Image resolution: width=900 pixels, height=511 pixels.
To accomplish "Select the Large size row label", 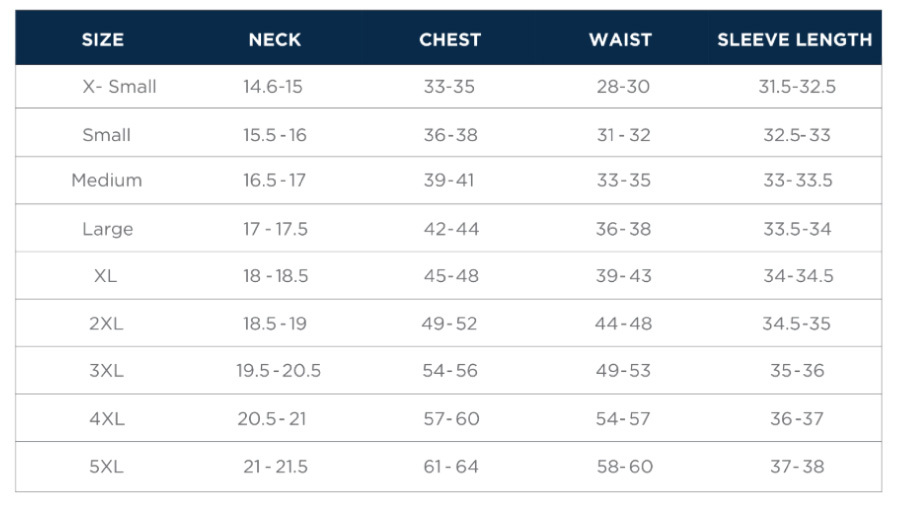I will tap(107, 229).
